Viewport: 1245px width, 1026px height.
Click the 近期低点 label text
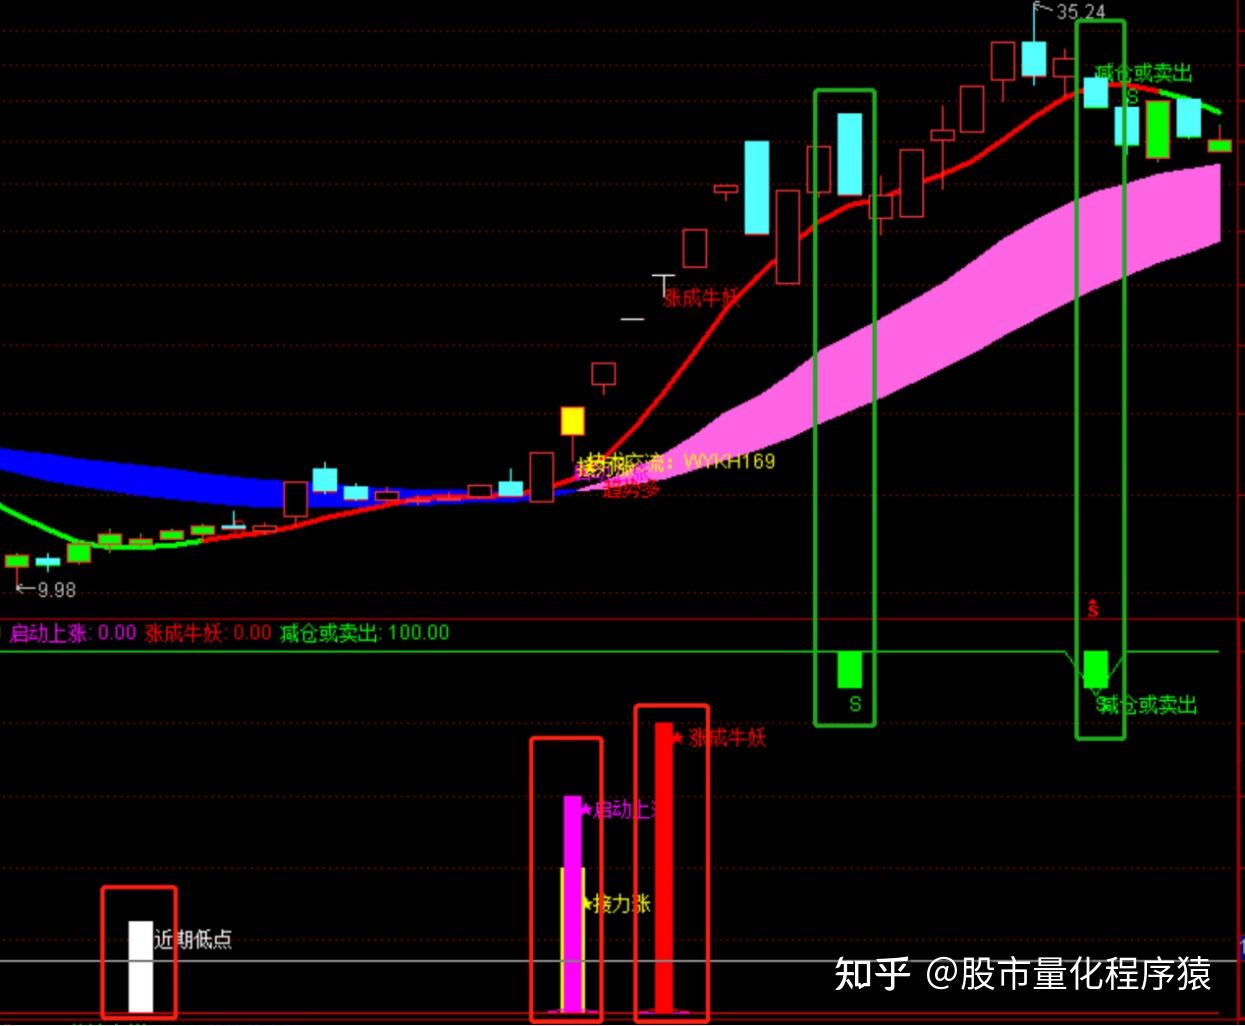coord(193,939)
